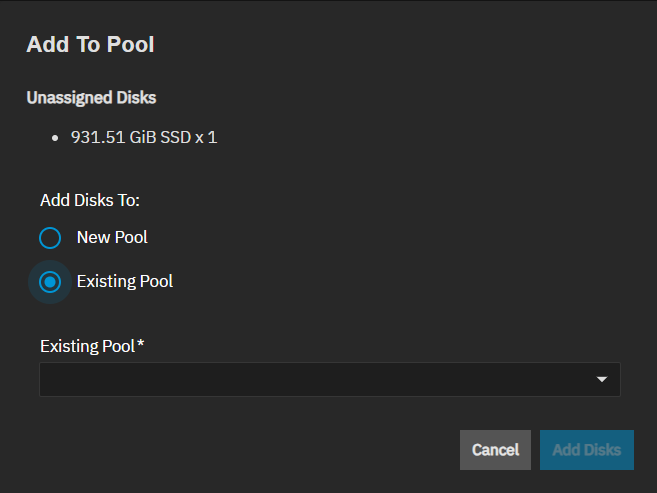Select the New Pool radio button

pyautogui.click(x=50, y=238)
